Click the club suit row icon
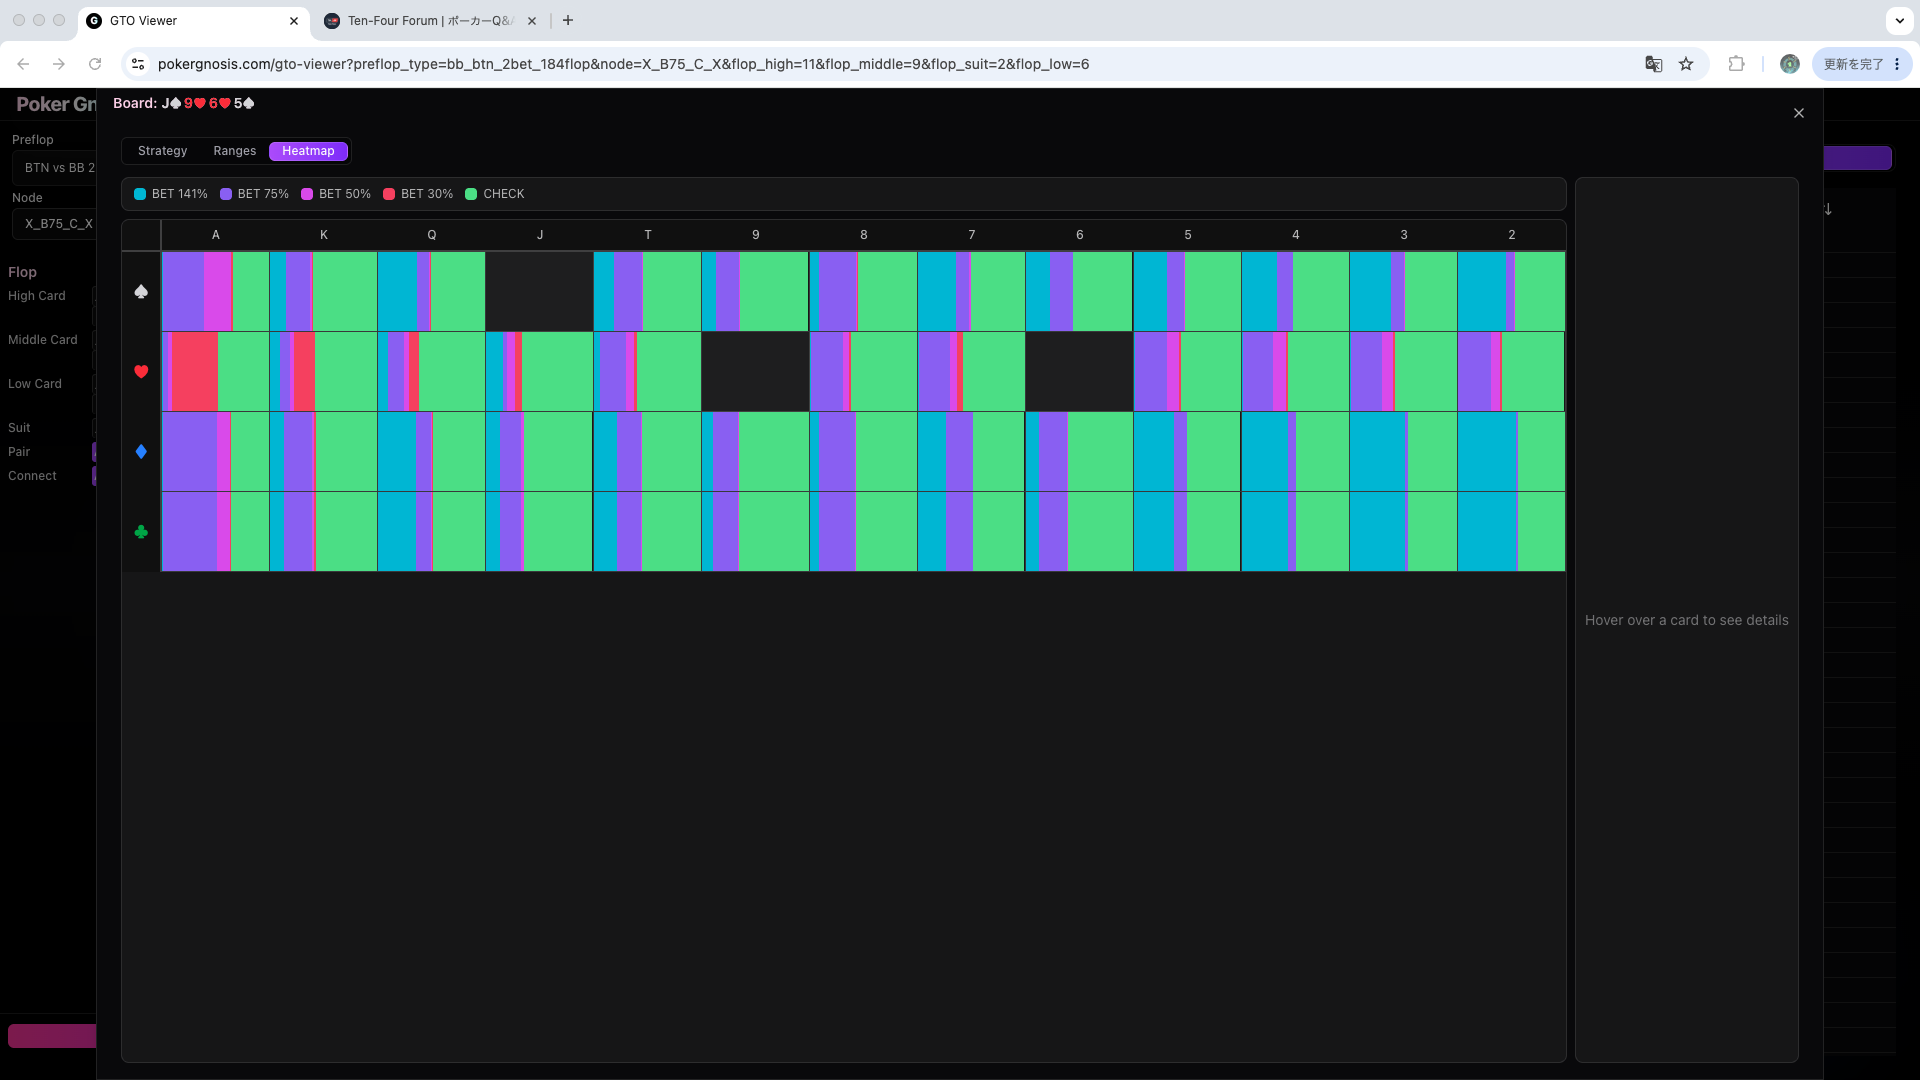The height and width of the screenshot is (1080, 1920). tap(141, 531)
